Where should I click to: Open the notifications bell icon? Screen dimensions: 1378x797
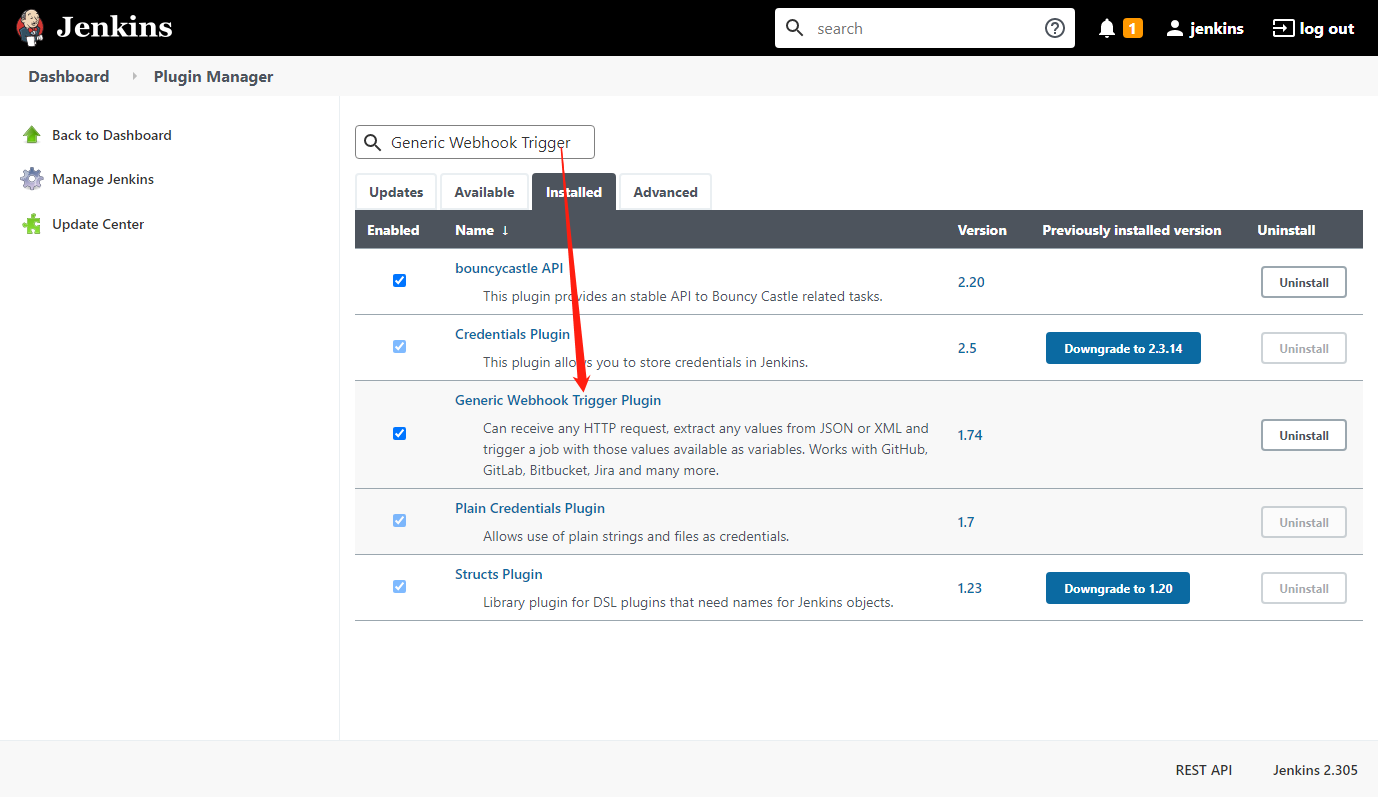[1107, 28]
